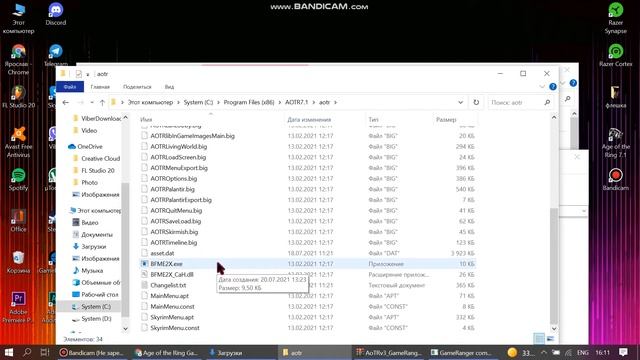Image resolution: width=640 pixels, height=360 pixels.
Task: Open Razer Cortex desktop icon
Action: point(616,56)
